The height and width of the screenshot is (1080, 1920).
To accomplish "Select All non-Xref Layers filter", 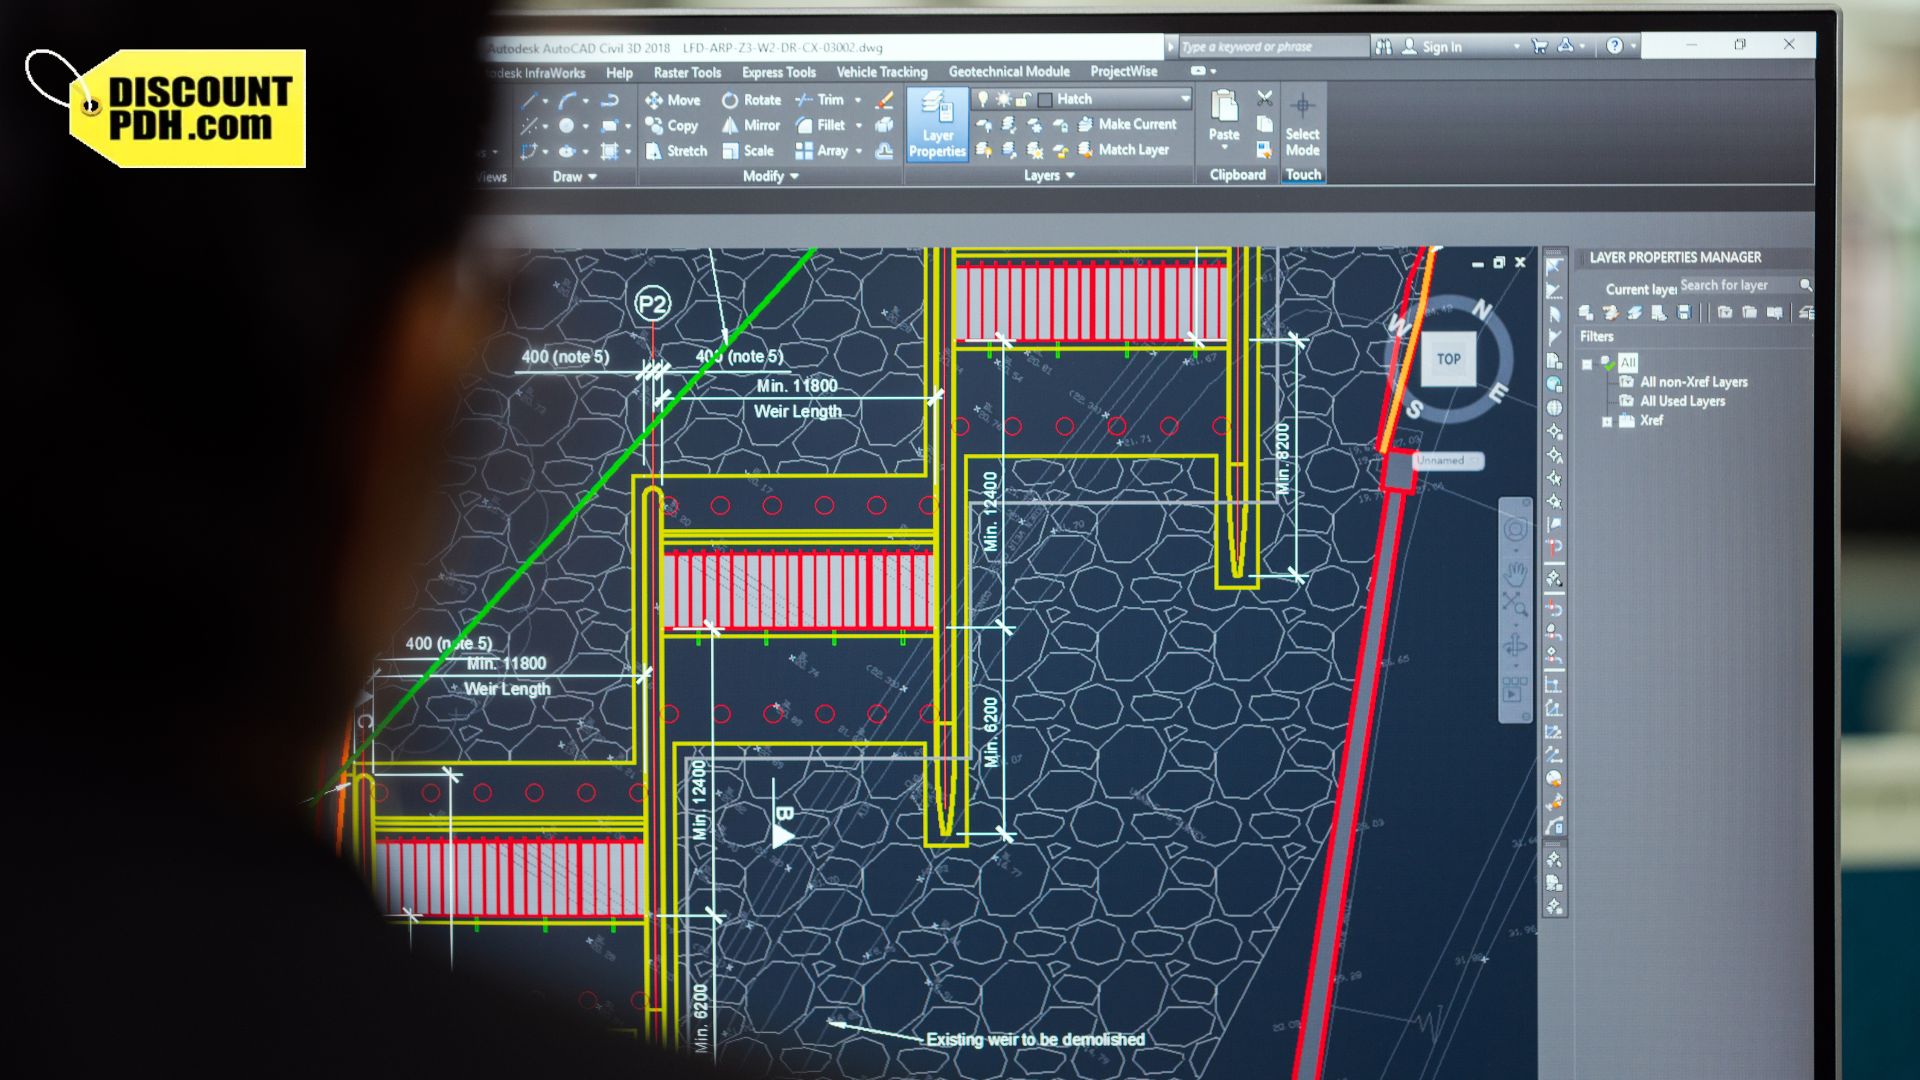I will point(1694,382).
